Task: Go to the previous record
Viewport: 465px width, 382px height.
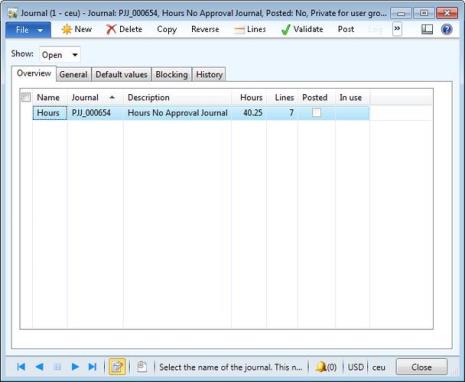Action: (x=39, y=367)
